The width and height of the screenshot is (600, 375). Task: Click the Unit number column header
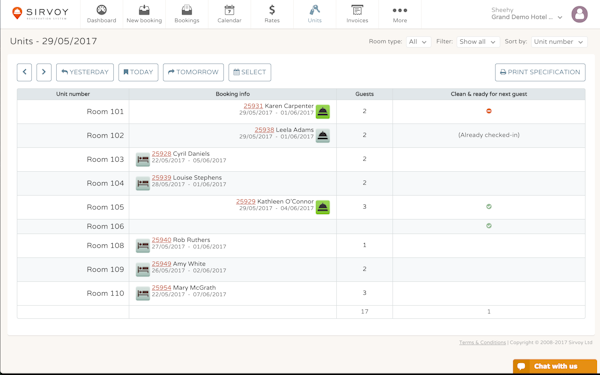[x=73, y=94]
